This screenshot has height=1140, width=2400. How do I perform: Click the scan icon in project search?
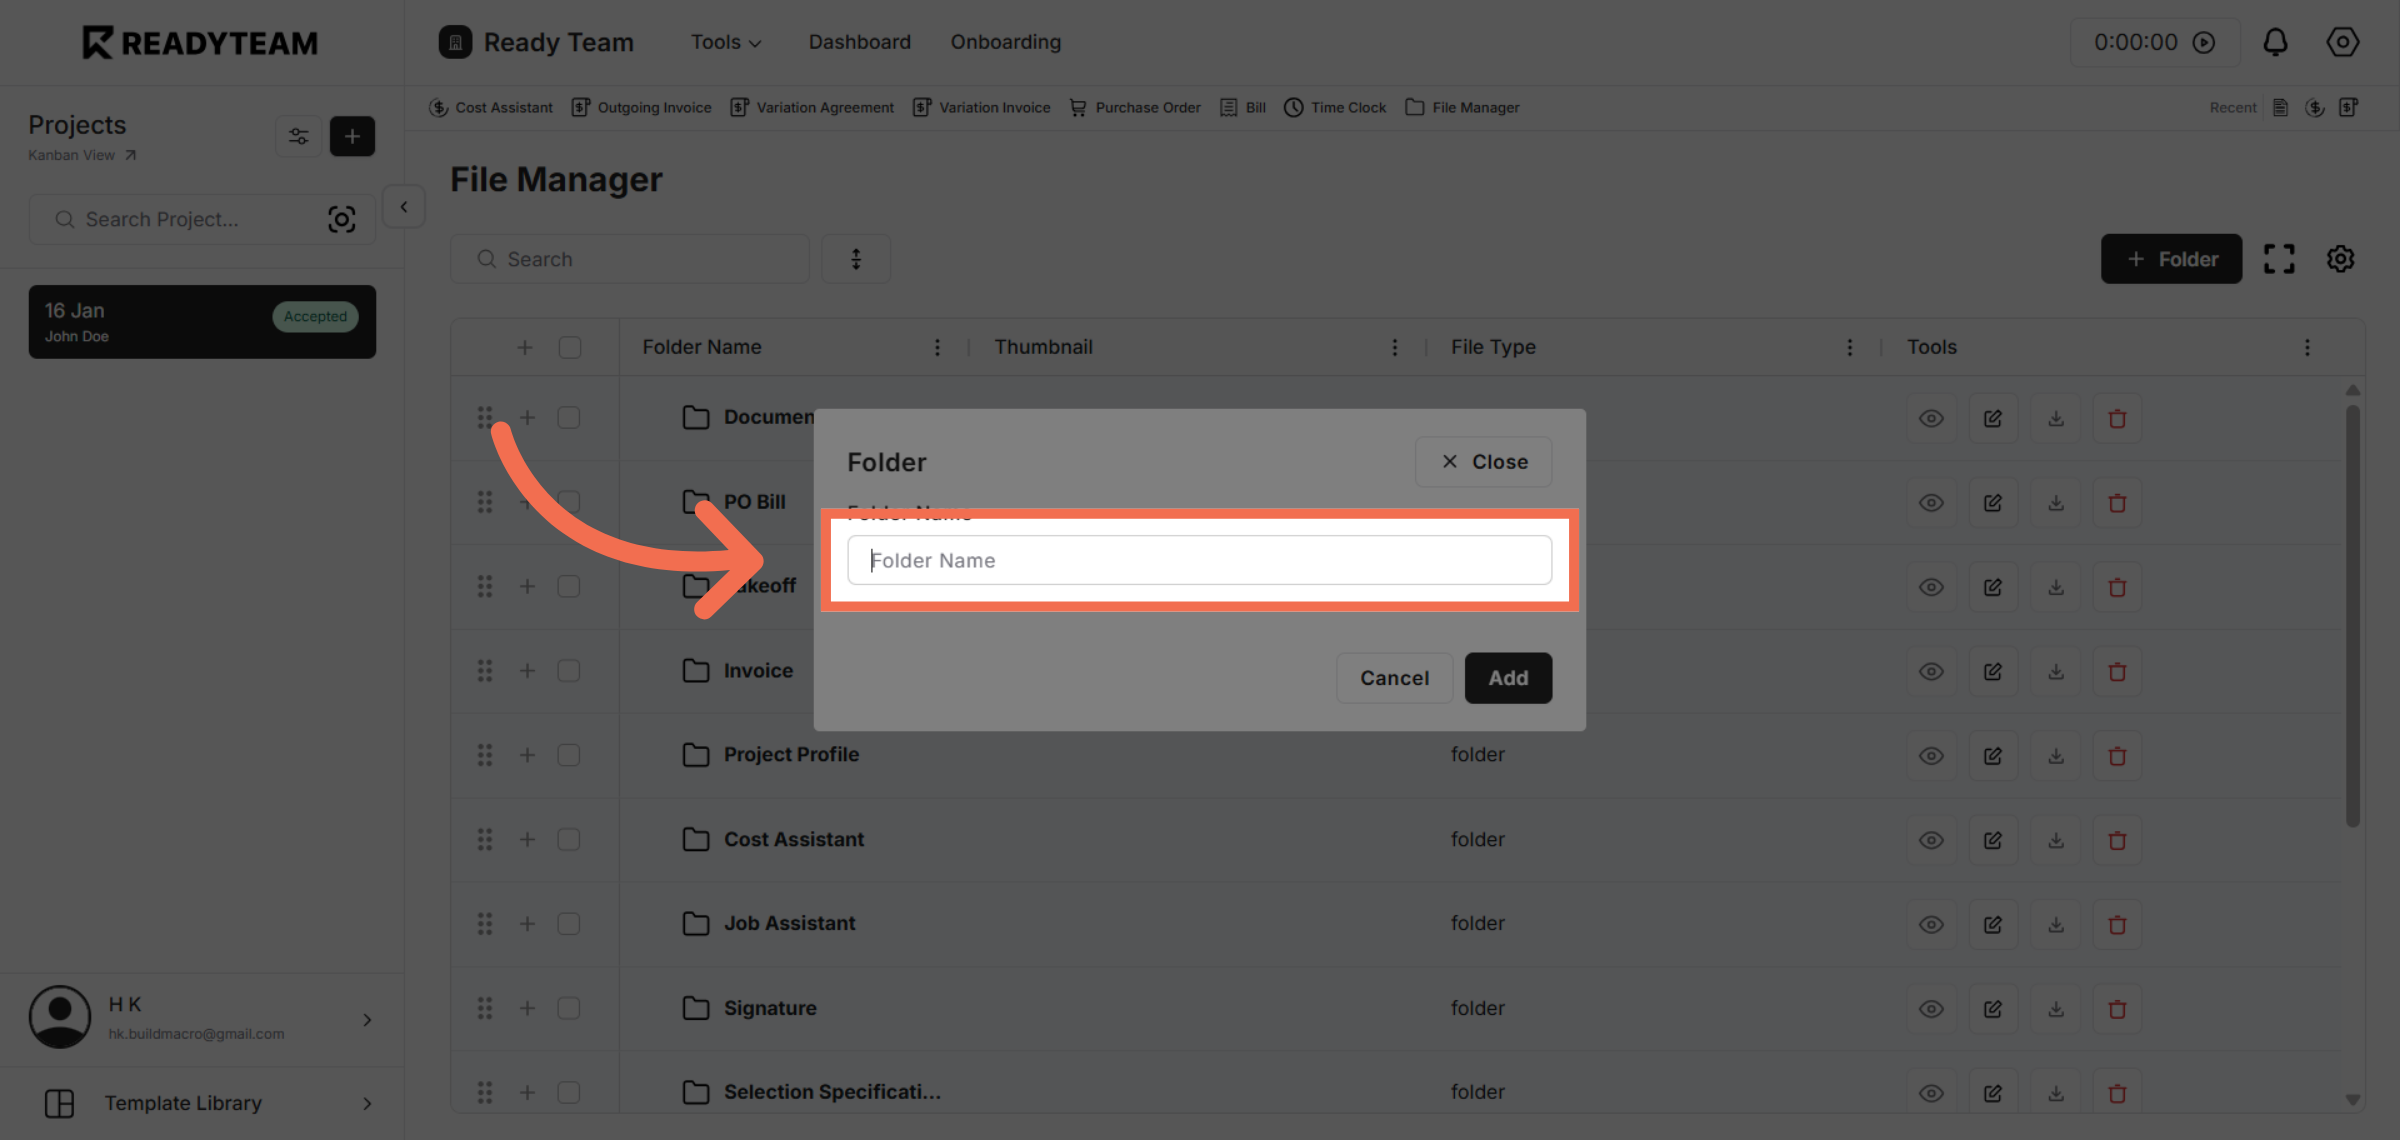[341, 219]
